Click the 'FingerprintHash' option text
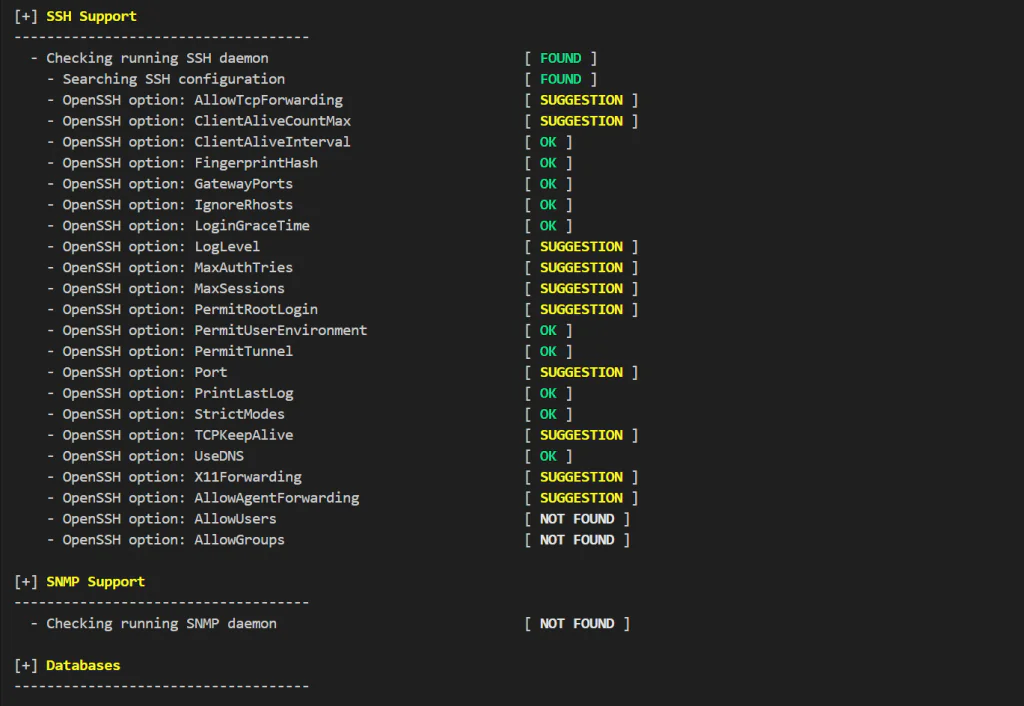This screenshot has height=706, width=1024. coord(256,163)
